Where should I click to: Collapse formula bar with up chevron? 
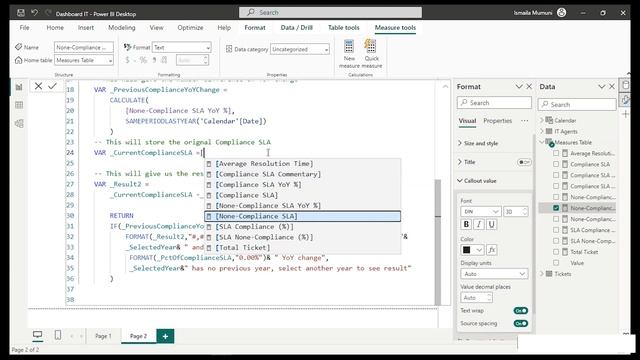pos(445,87)
